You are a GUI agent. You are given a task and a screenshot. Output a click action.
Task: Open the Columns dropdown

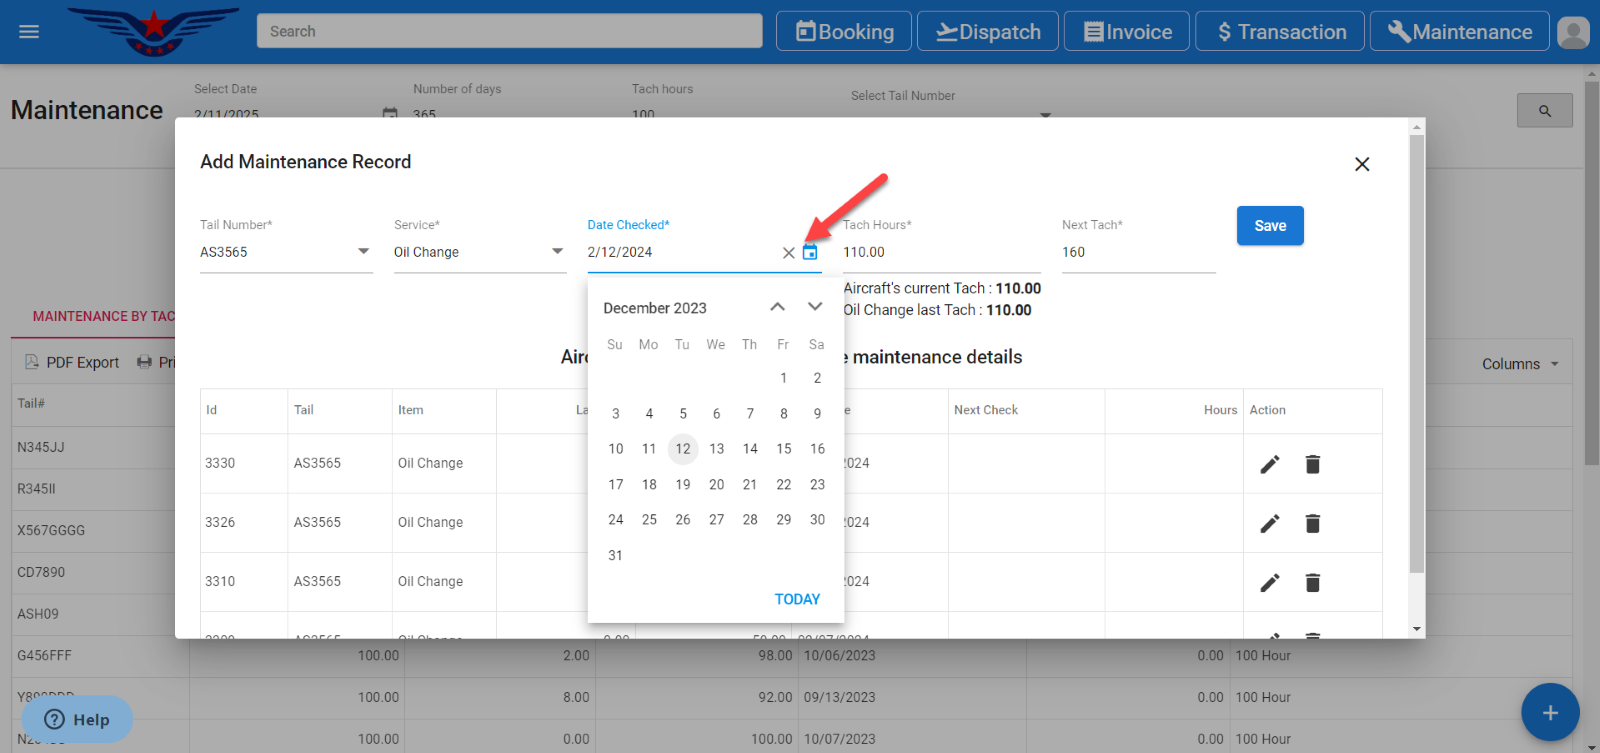tap(1519, 364)
